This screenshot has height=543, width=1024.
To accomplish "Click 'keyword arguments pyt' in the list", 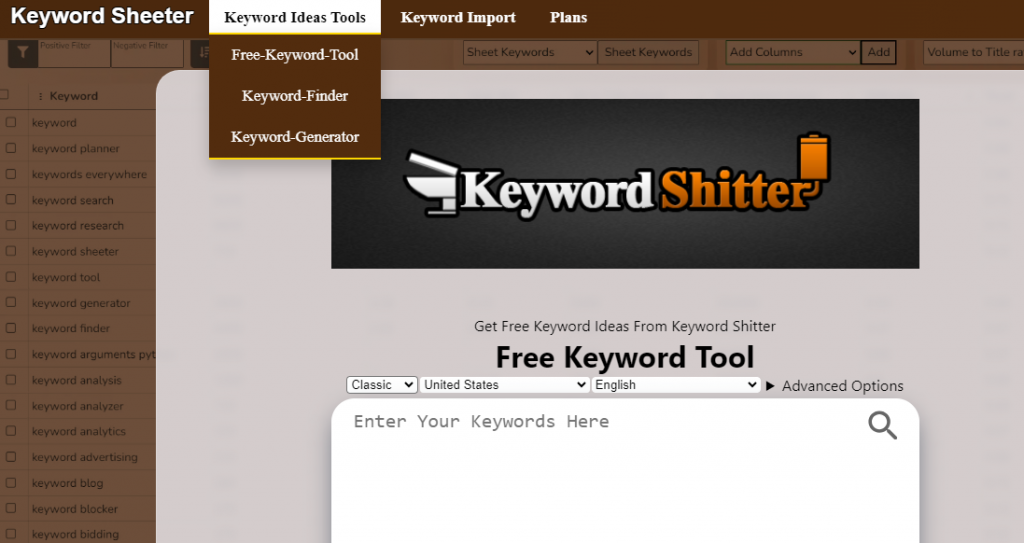I will pos(93,354).
